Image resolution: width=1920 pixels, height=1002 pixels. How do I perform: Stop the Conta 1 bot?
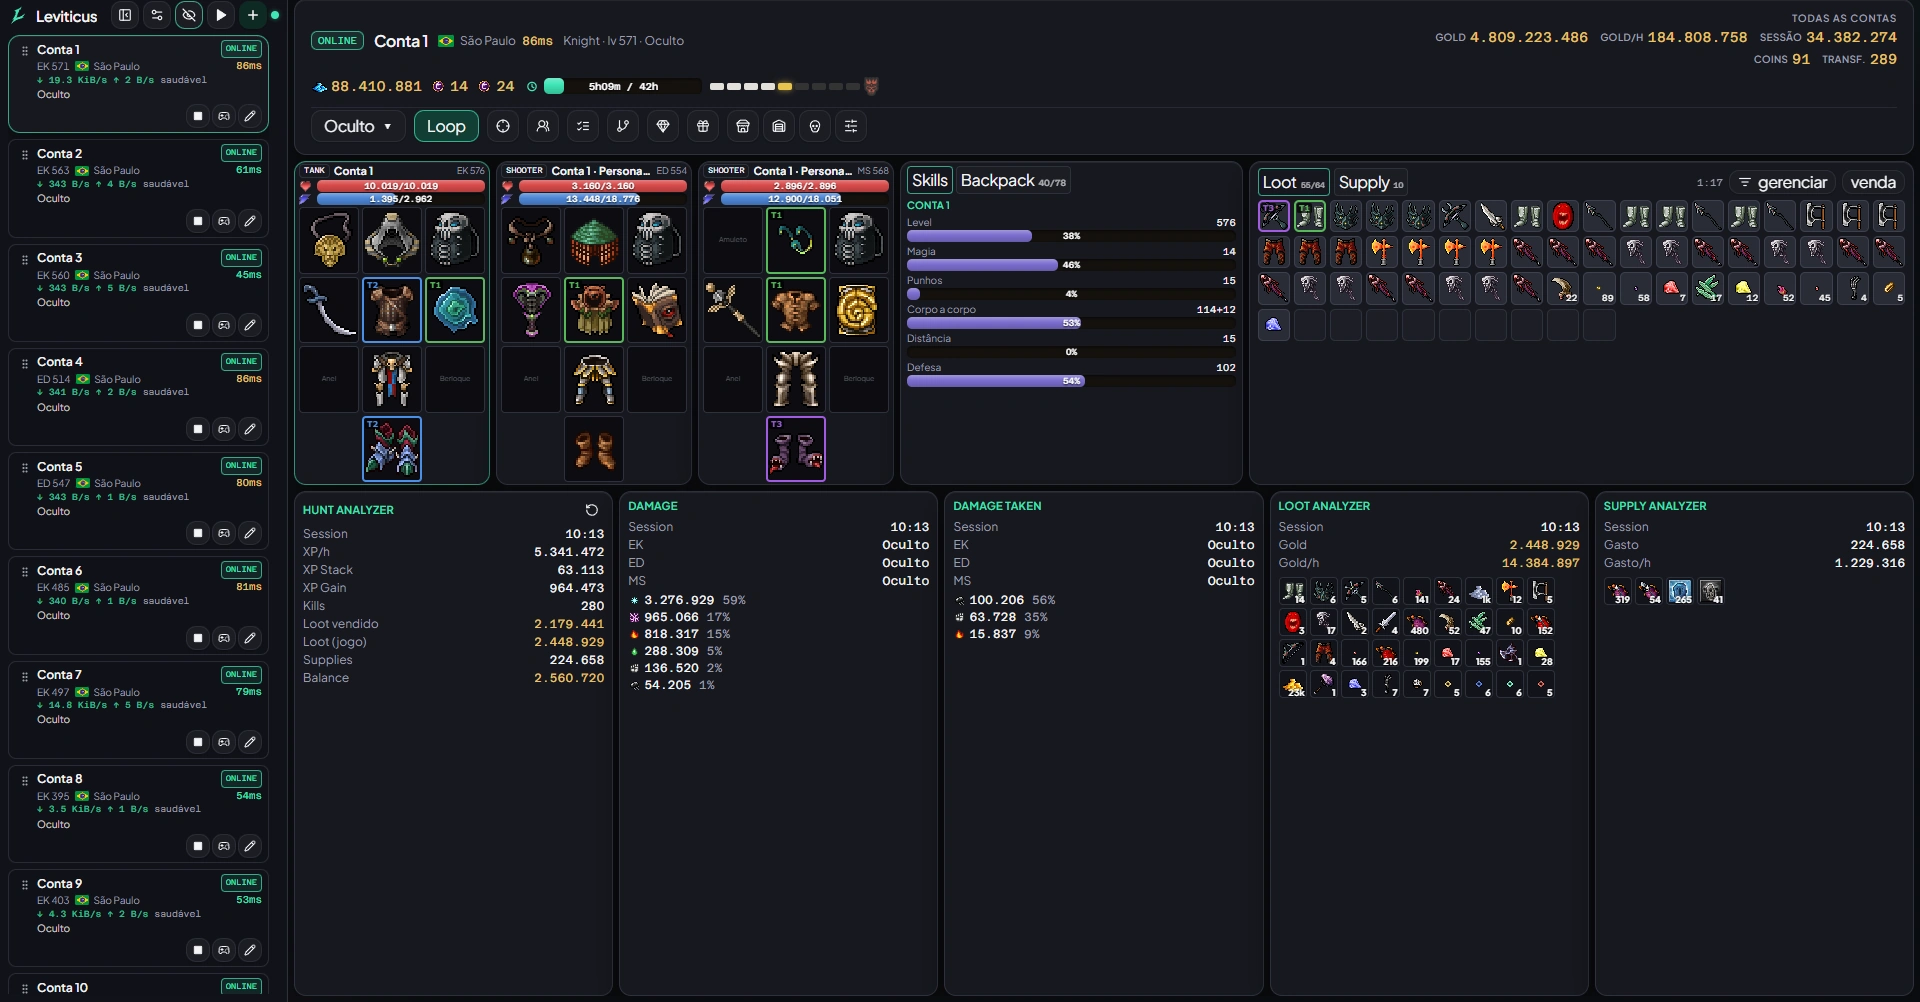point(198,116)
